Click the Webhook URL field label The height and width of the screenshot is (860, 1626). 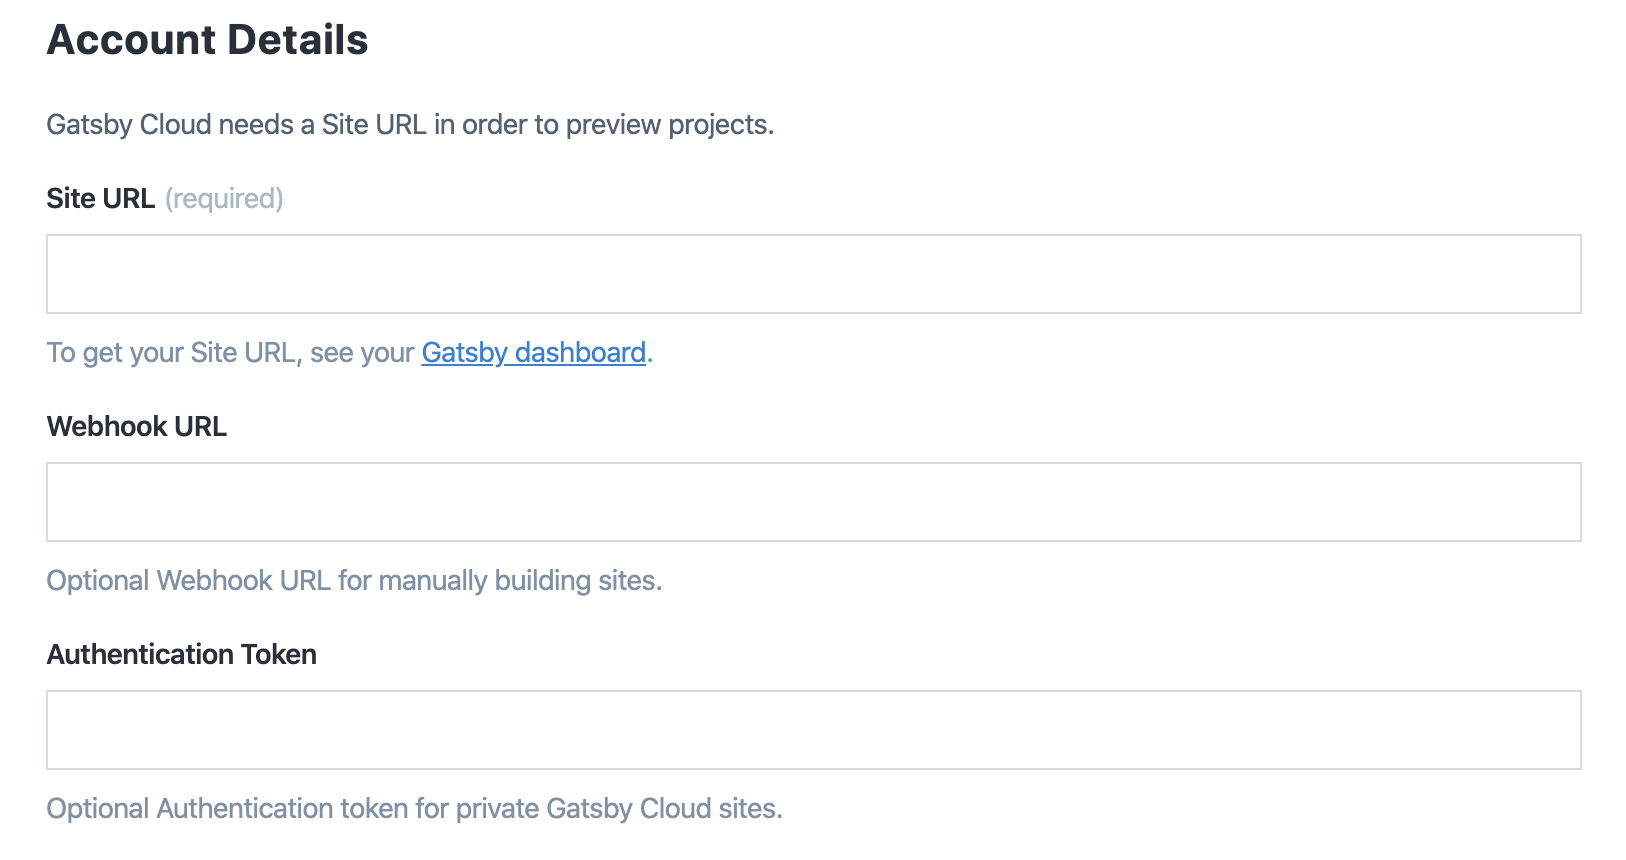click(x=137, y=427)
